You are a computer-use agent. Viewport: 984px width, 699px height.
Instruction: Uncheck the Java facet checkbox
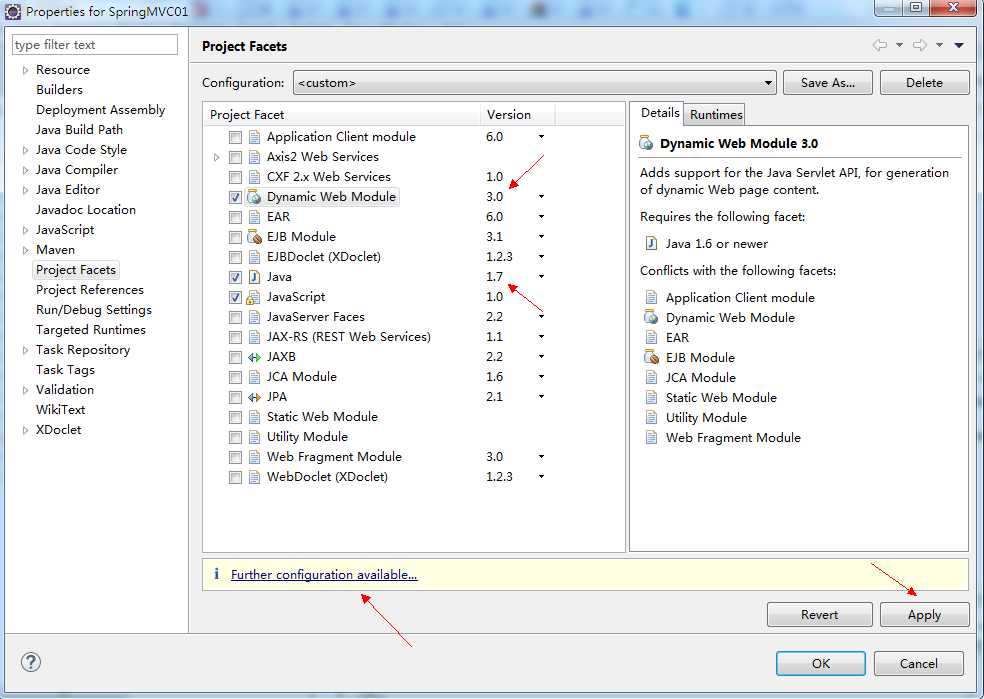pos(235,277)
